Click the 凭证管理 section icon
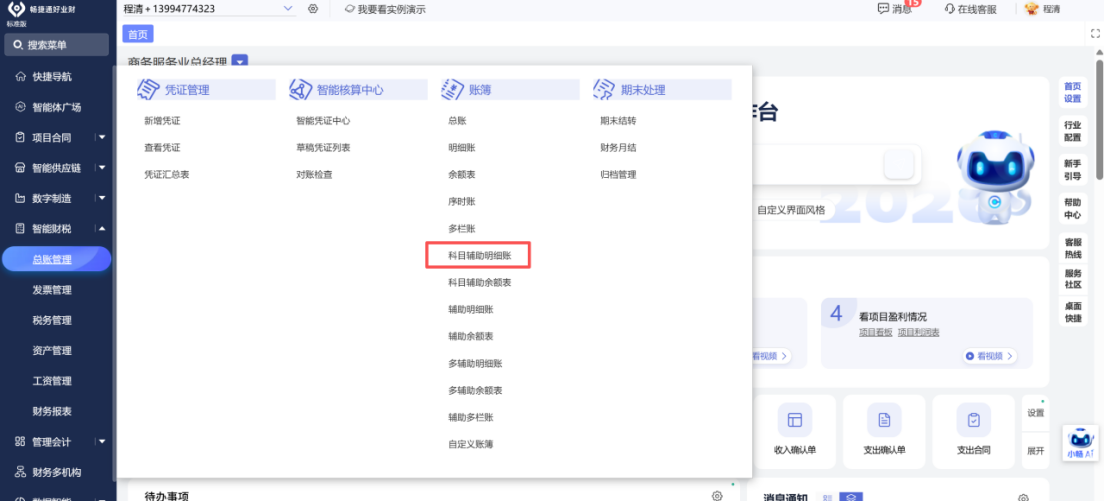 (148, 89)
